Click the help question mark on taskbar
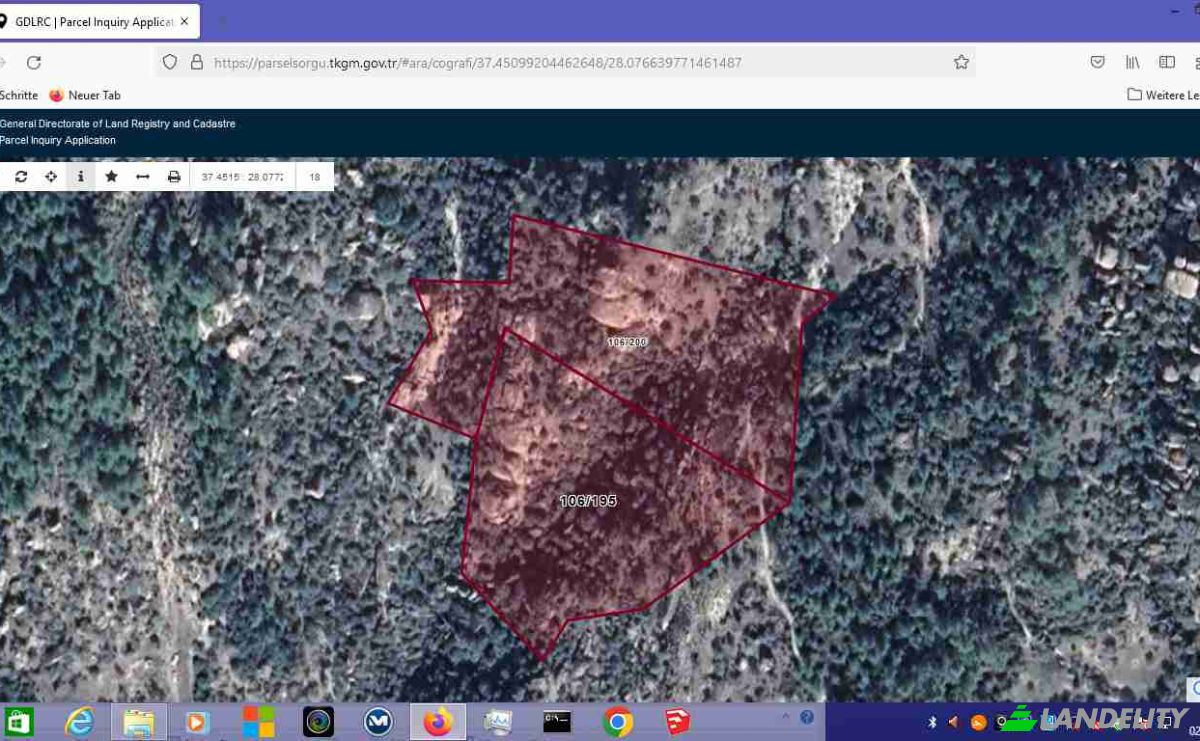The height and width of the screenshot is (741, 1200). coord(807,717)
